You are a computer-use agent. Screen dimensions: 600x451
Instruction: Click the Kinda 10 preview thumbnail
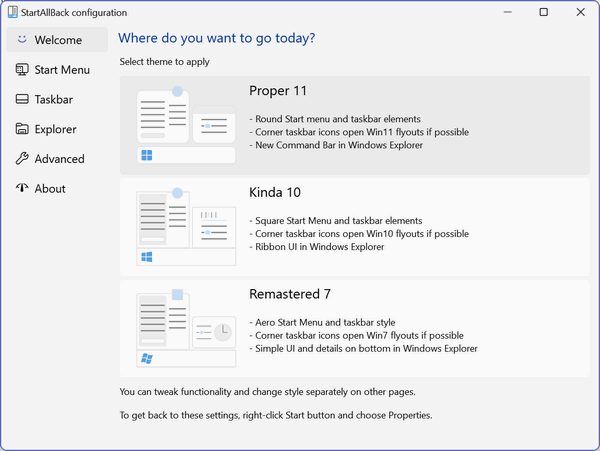(x=186, y=226)
